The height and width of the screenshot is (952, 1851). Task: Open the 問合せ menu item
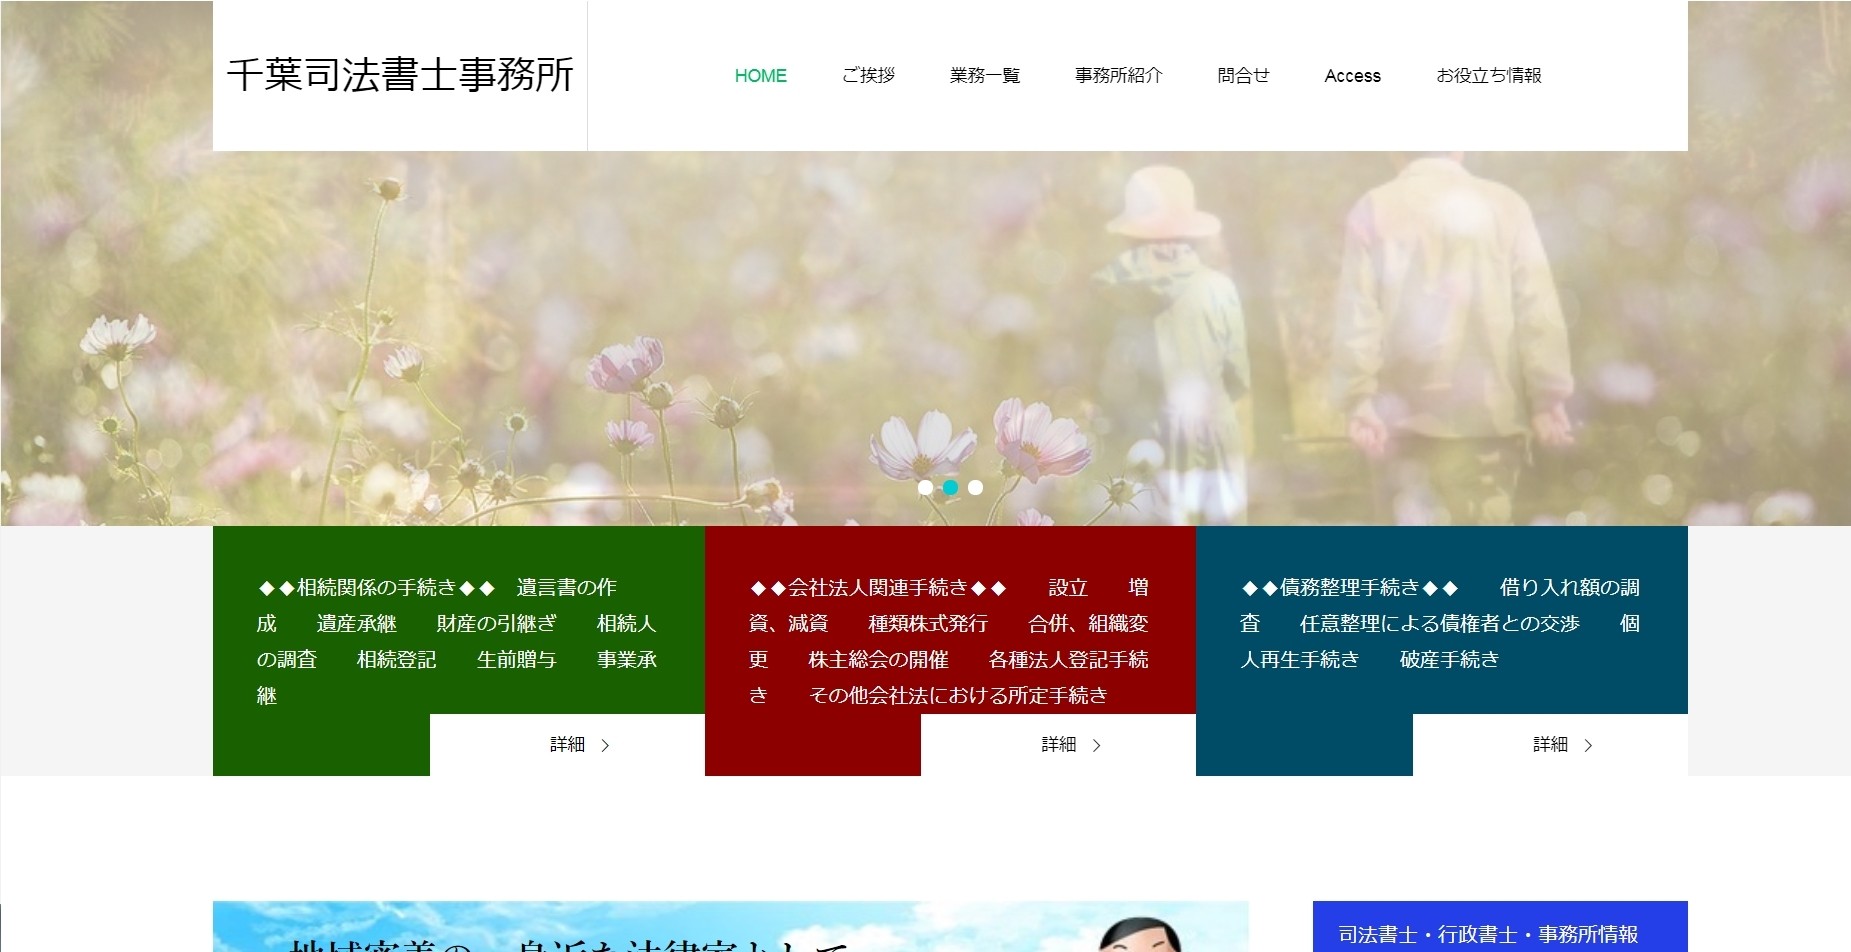(1243, 76)
